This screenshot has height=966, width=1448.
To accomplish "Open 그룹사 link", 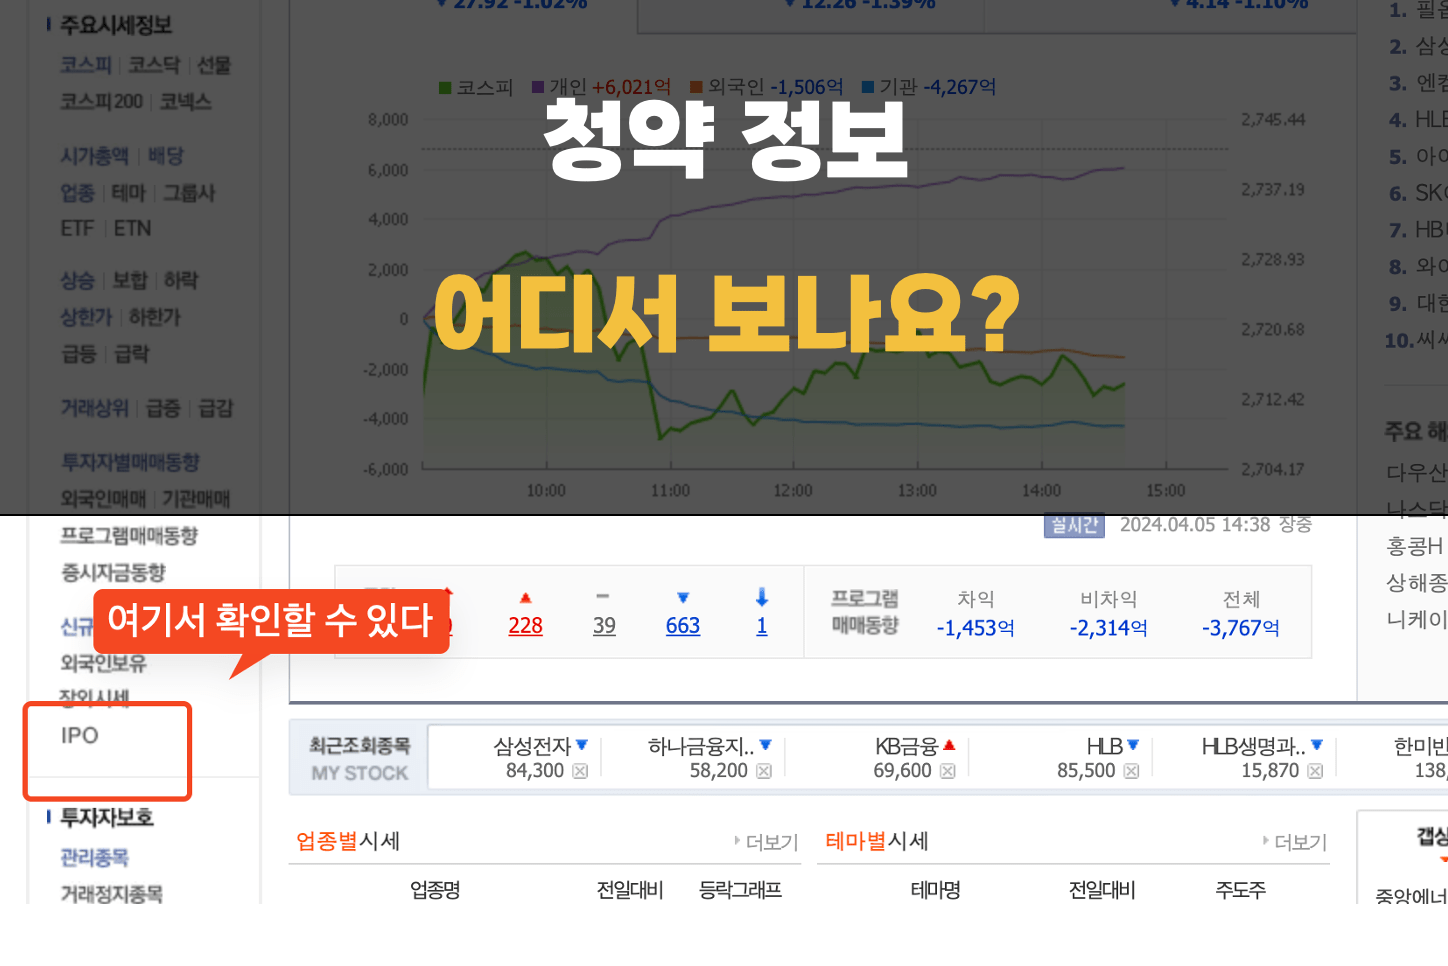I will coord(189,193).
